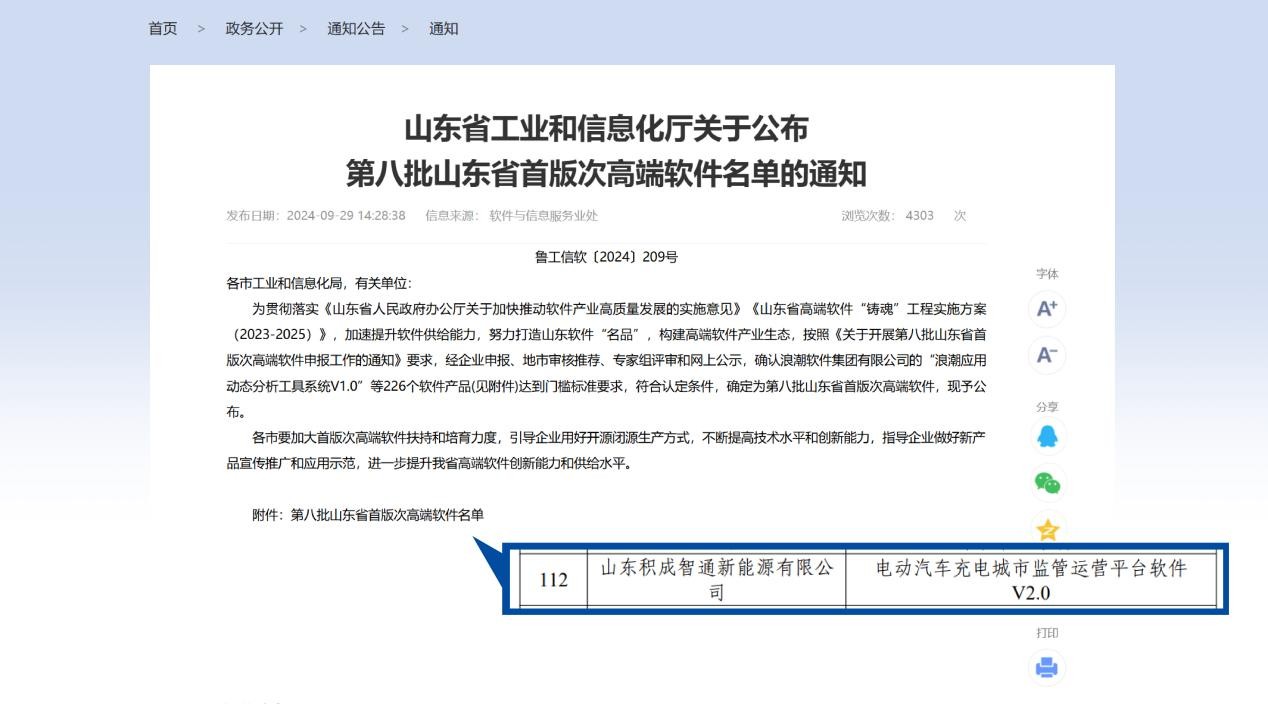Share article via WeChat icon
The image size is (1268, 704).
click(x=1046, y=483)
